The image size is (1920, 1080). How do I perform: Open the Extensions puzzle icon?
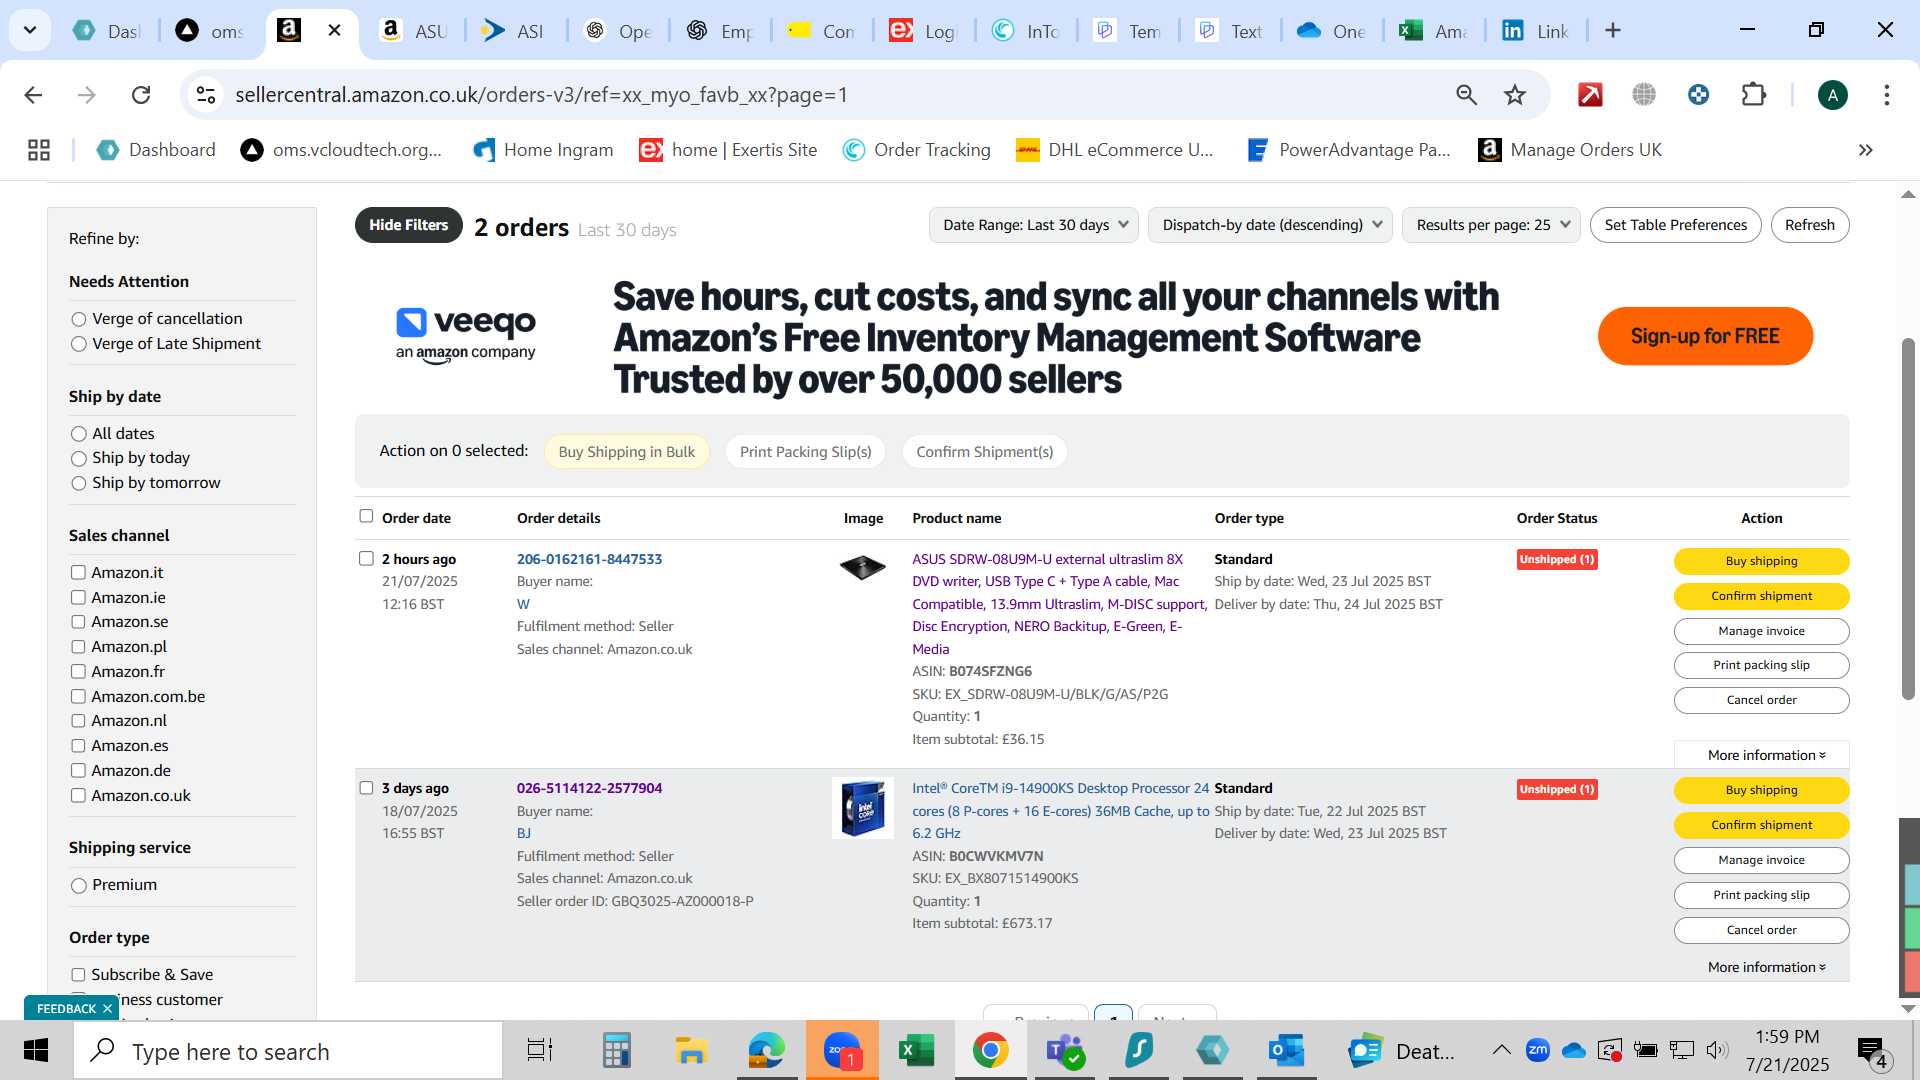click(x=1753, y=95)
